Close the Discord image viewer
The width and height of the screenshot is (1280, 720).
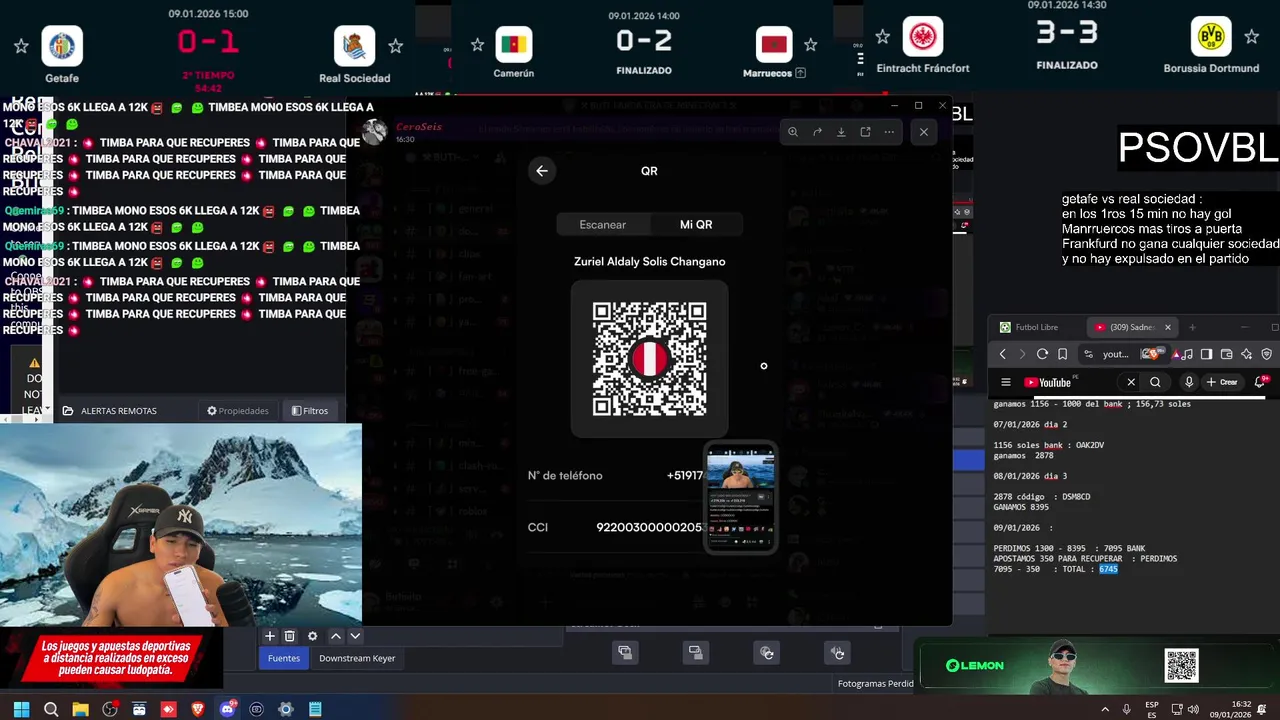pyautogui.click(x=924, y=132)
